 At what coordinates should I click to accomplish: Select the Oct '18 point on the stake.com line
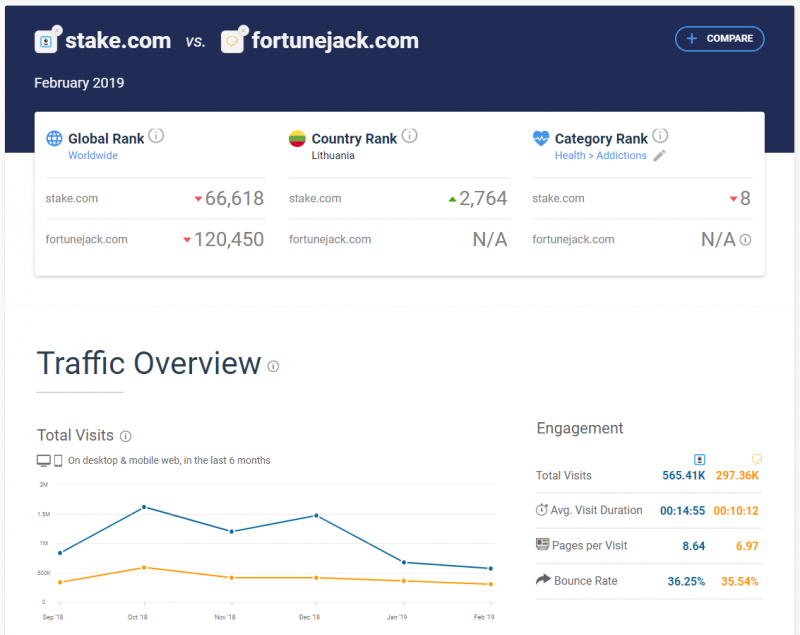click(x=144, y=507)
